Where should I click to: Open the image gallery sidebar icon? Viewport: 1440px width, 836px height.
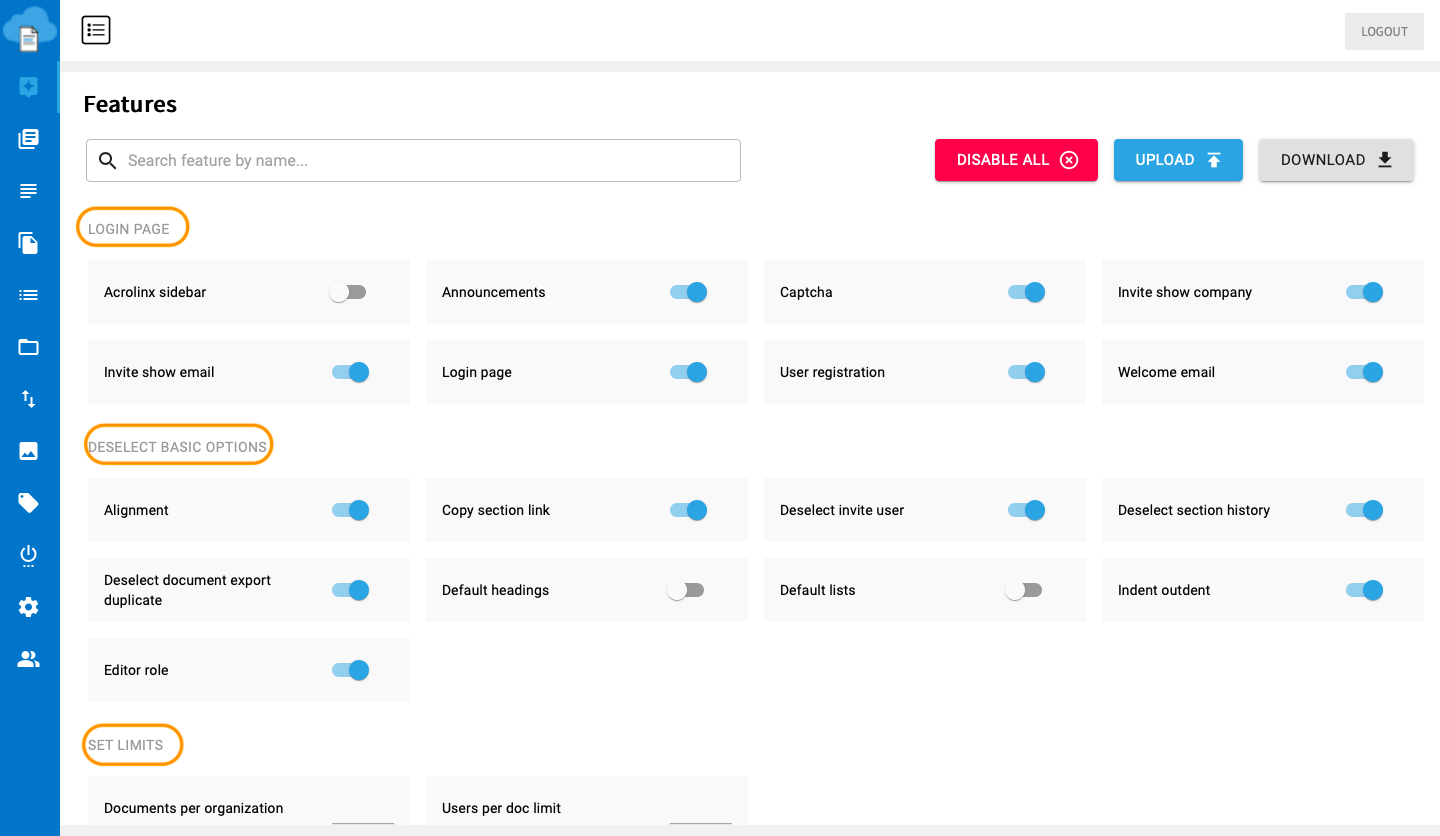(29, 451)
